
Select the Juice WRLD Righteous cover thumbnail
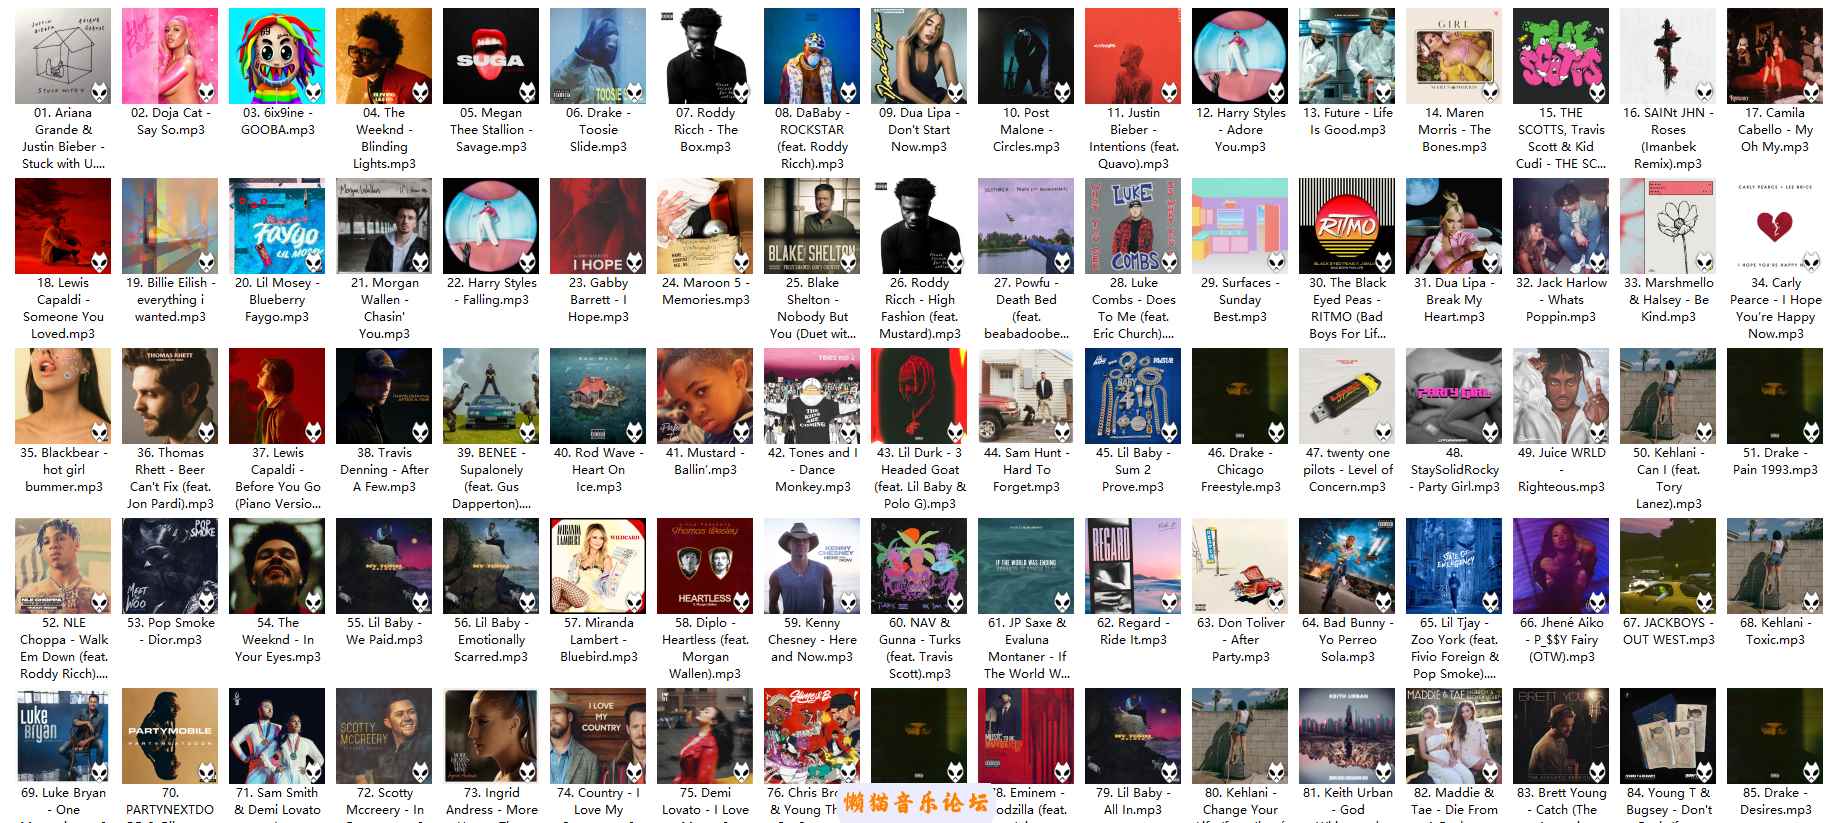point(1561,396)
